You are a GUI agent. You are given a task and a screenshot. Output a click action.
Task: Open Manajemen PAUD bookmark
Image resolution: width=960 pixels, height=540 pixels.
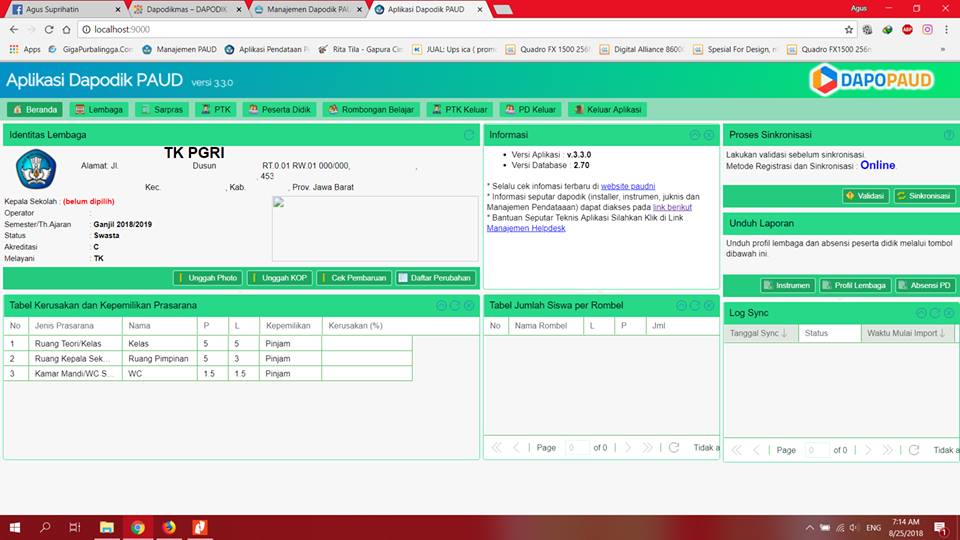pos(179,50)
